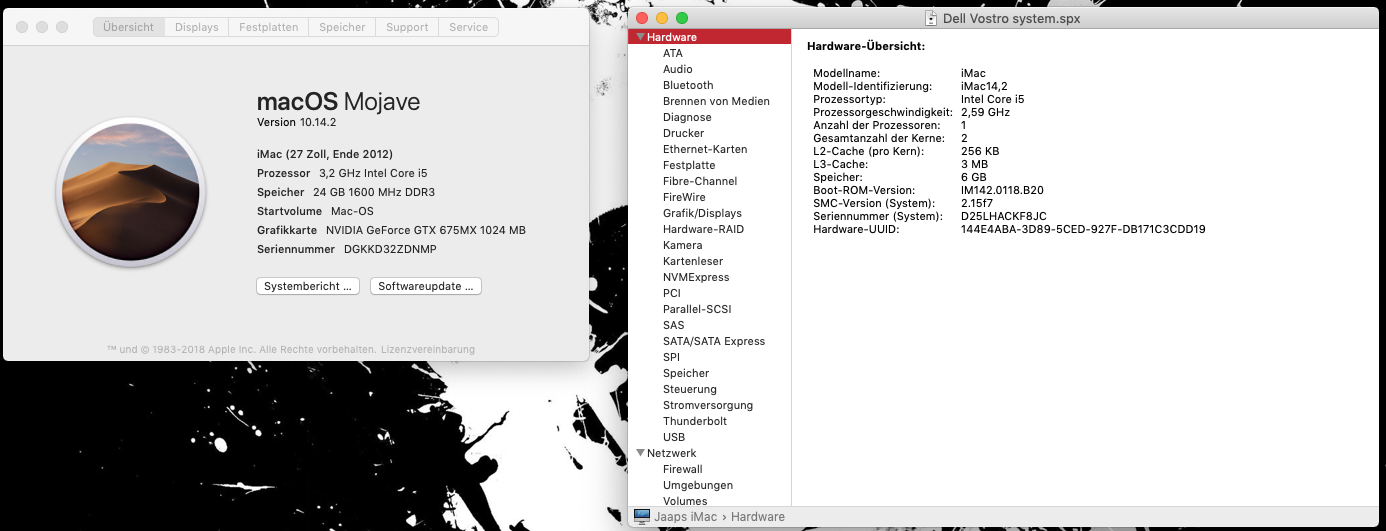
Task: Switch to the Übersicht tab
Action: pyautogui.click(x=129, y=27)
